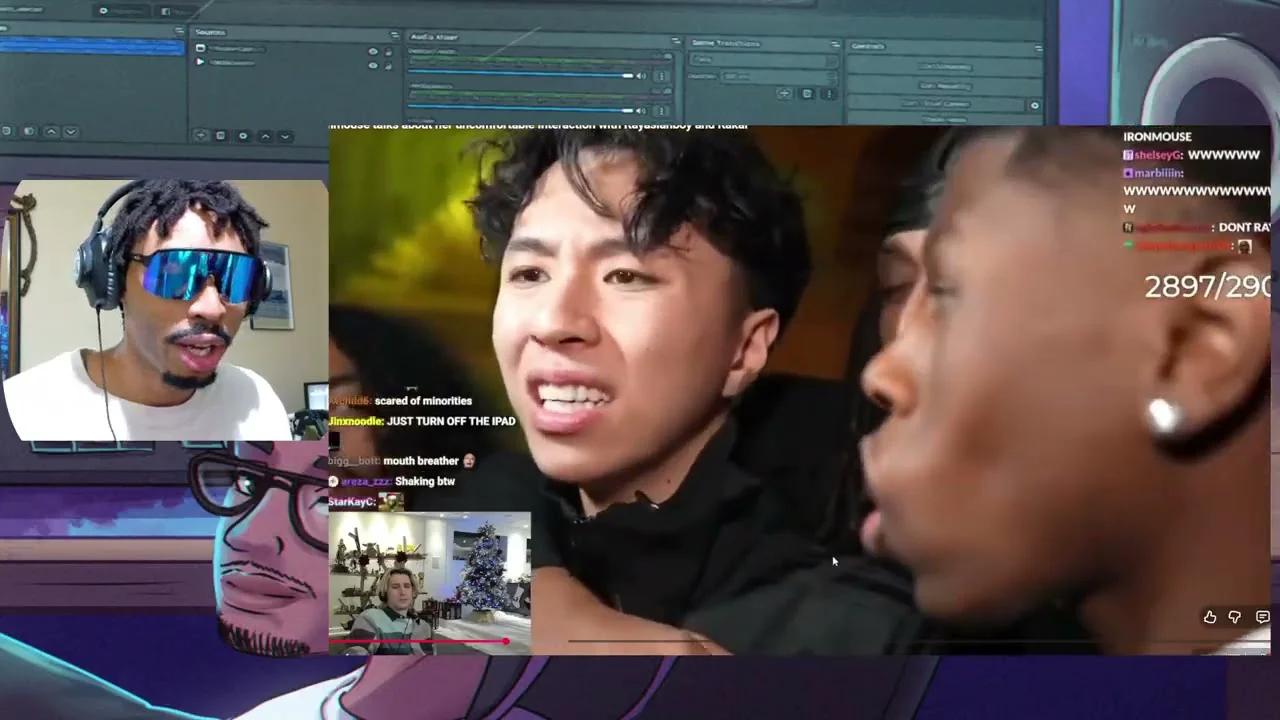Click the thumbs-up like icon on the video

click(x=1210, y=617)
